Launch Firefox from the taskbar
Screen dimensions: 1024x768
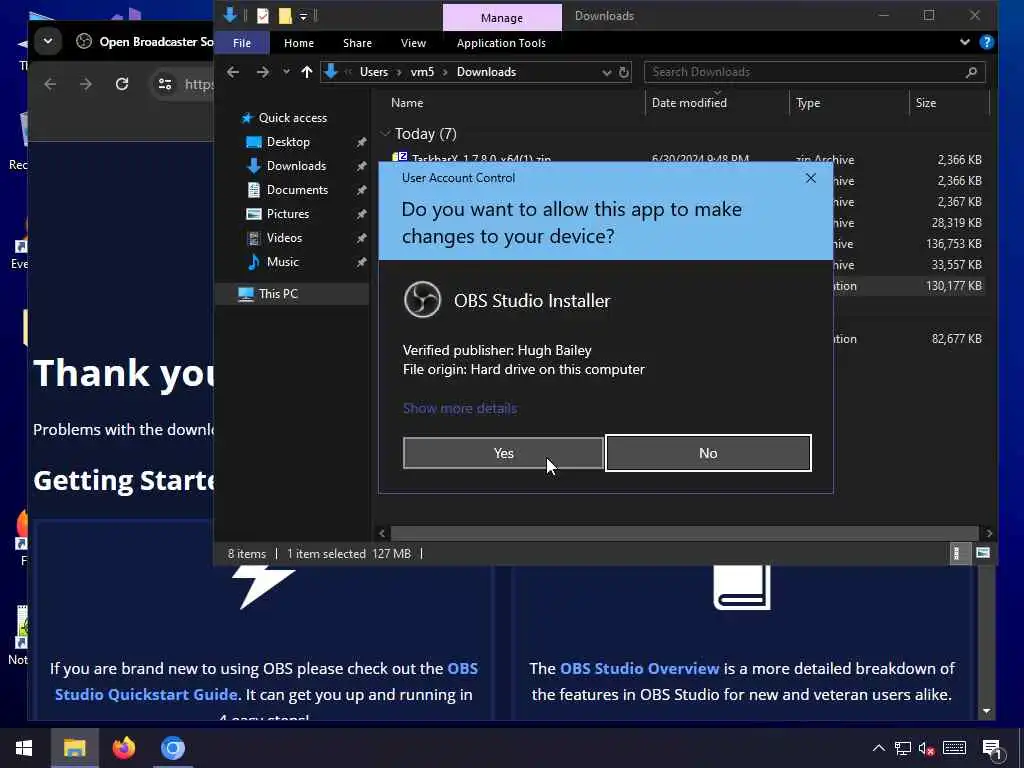123,748
